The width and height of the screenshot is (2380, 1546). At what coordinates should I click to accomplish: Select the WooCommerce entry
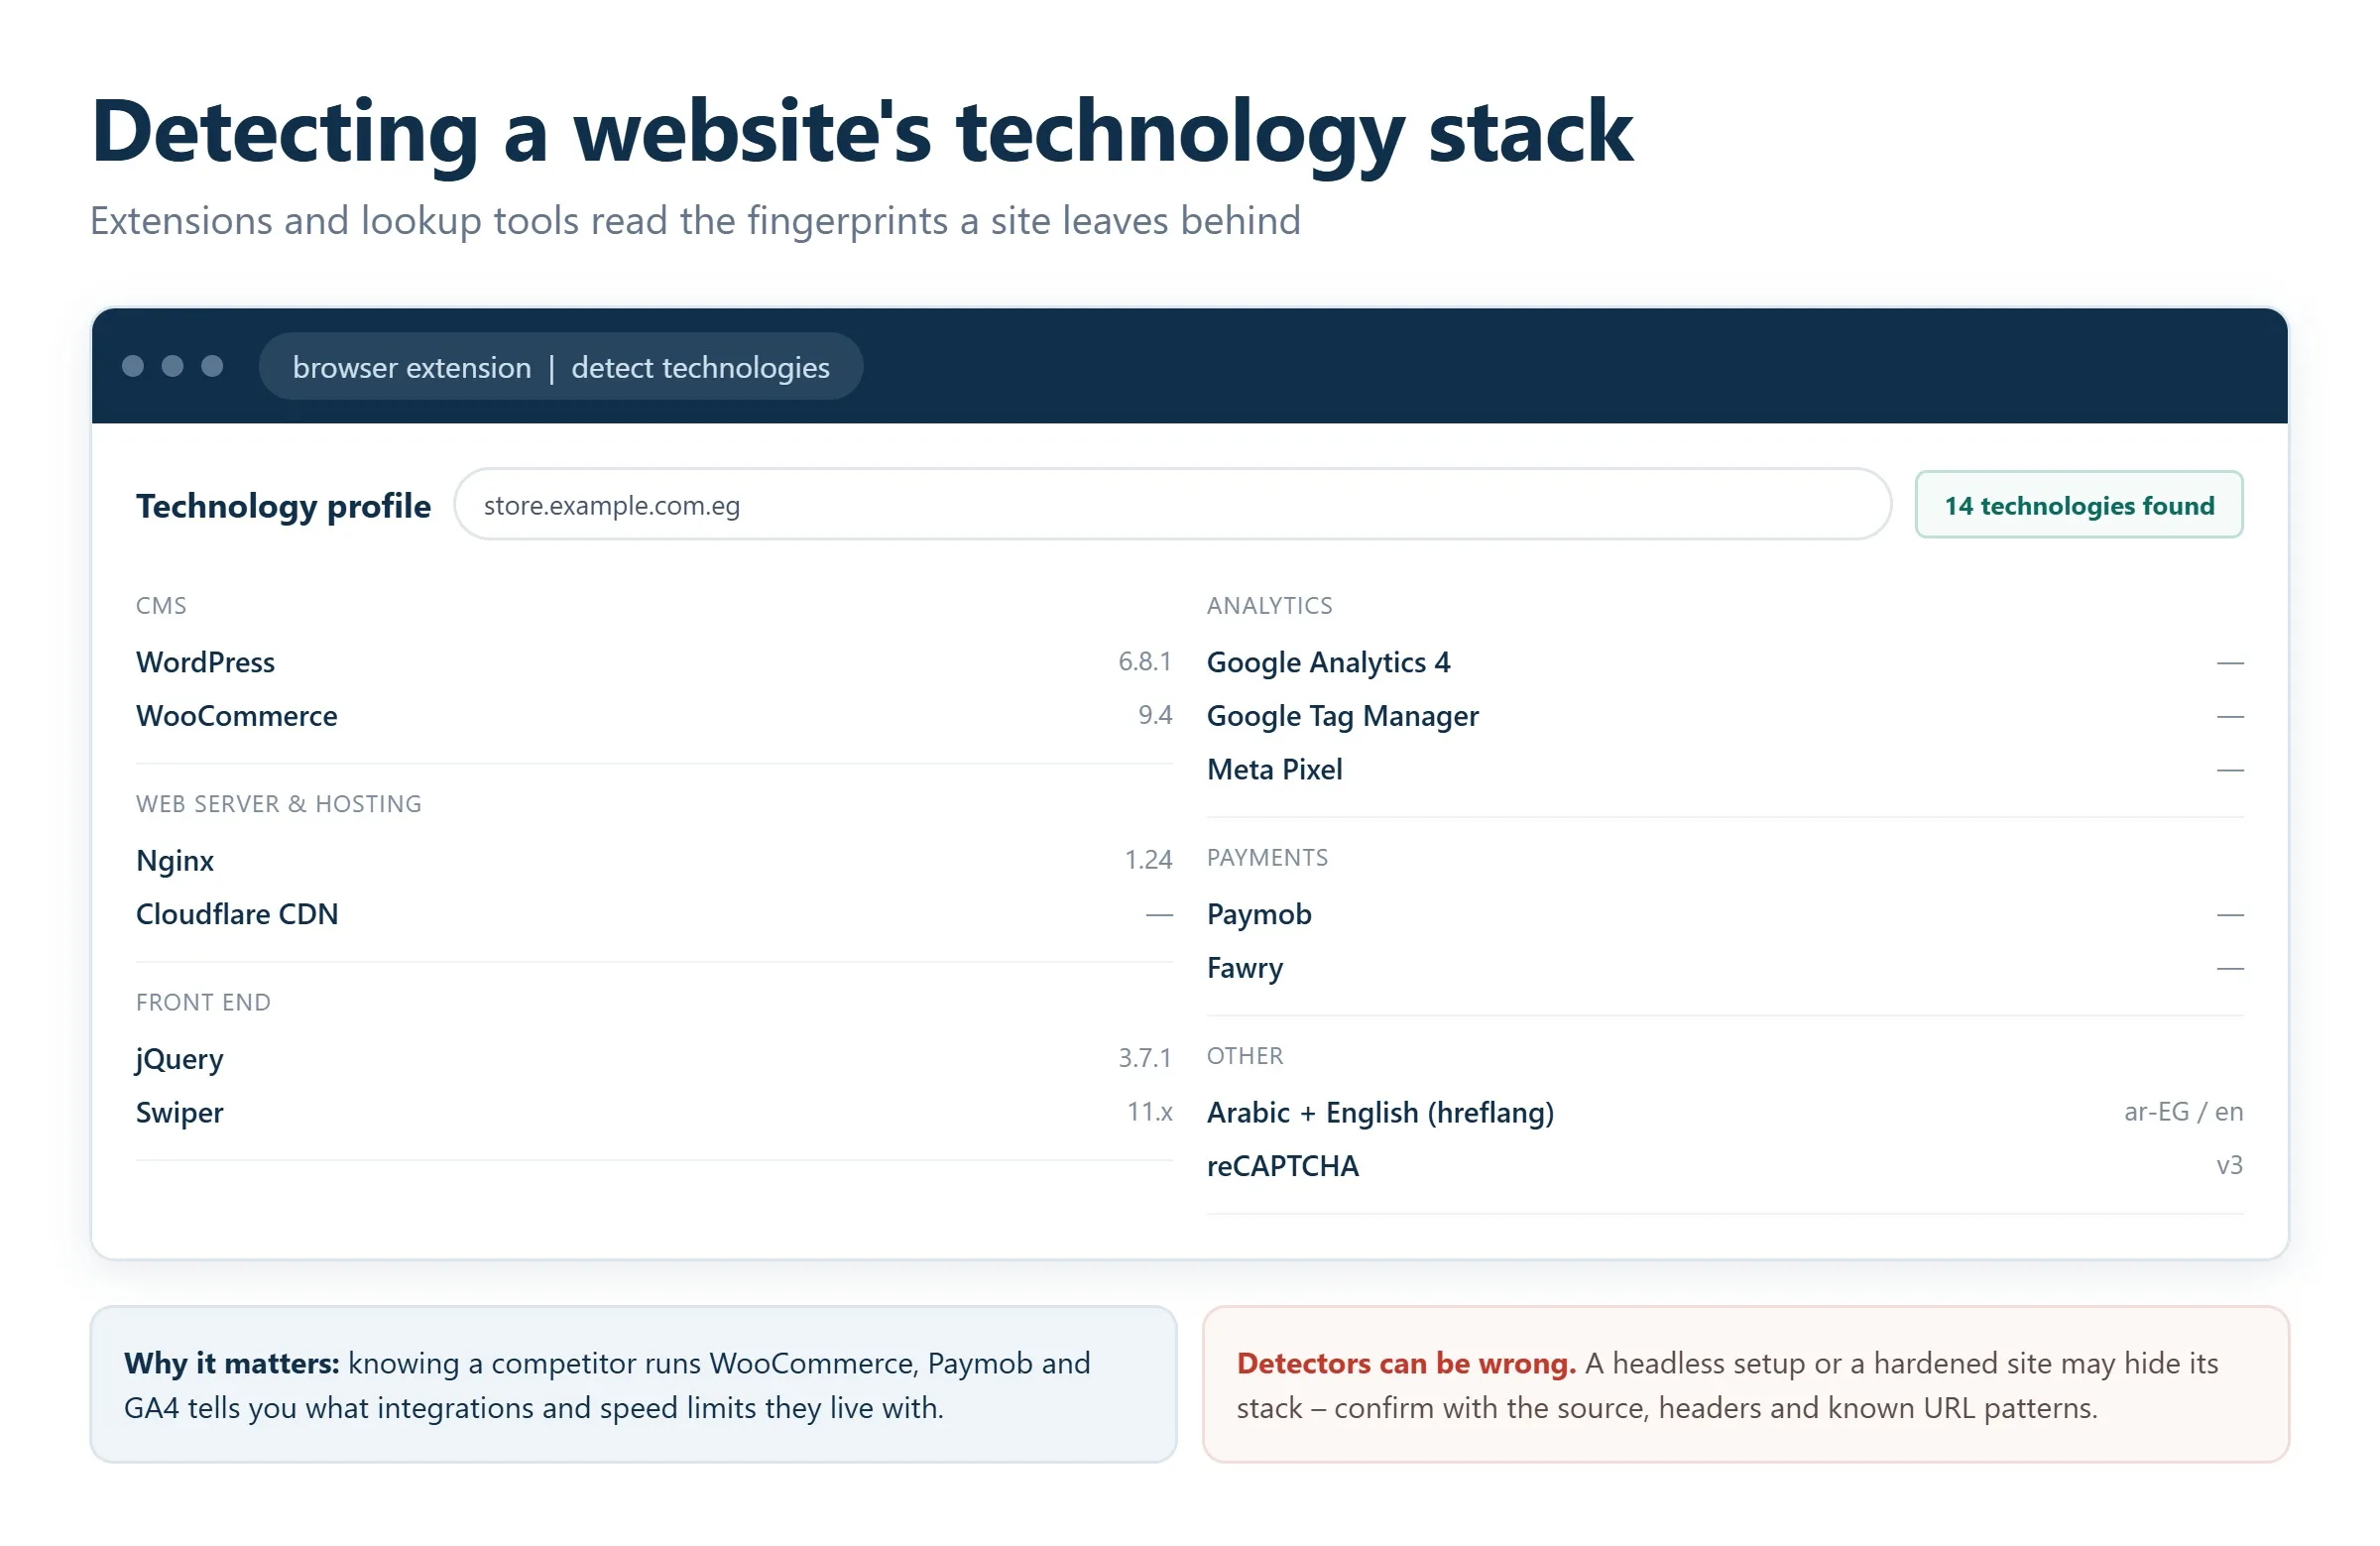pyautogui.click(x=654, y=716)
